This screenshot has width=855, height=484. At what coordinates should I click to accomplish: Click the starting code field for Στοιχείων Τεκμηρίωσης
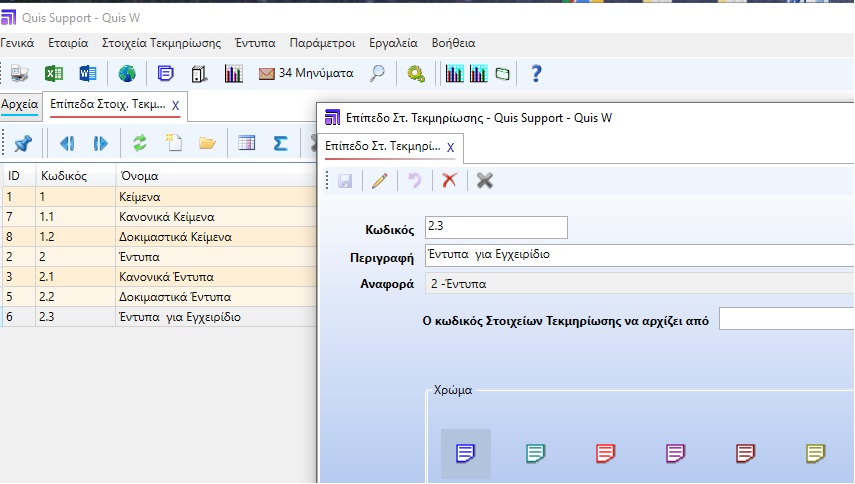point(787,319)
